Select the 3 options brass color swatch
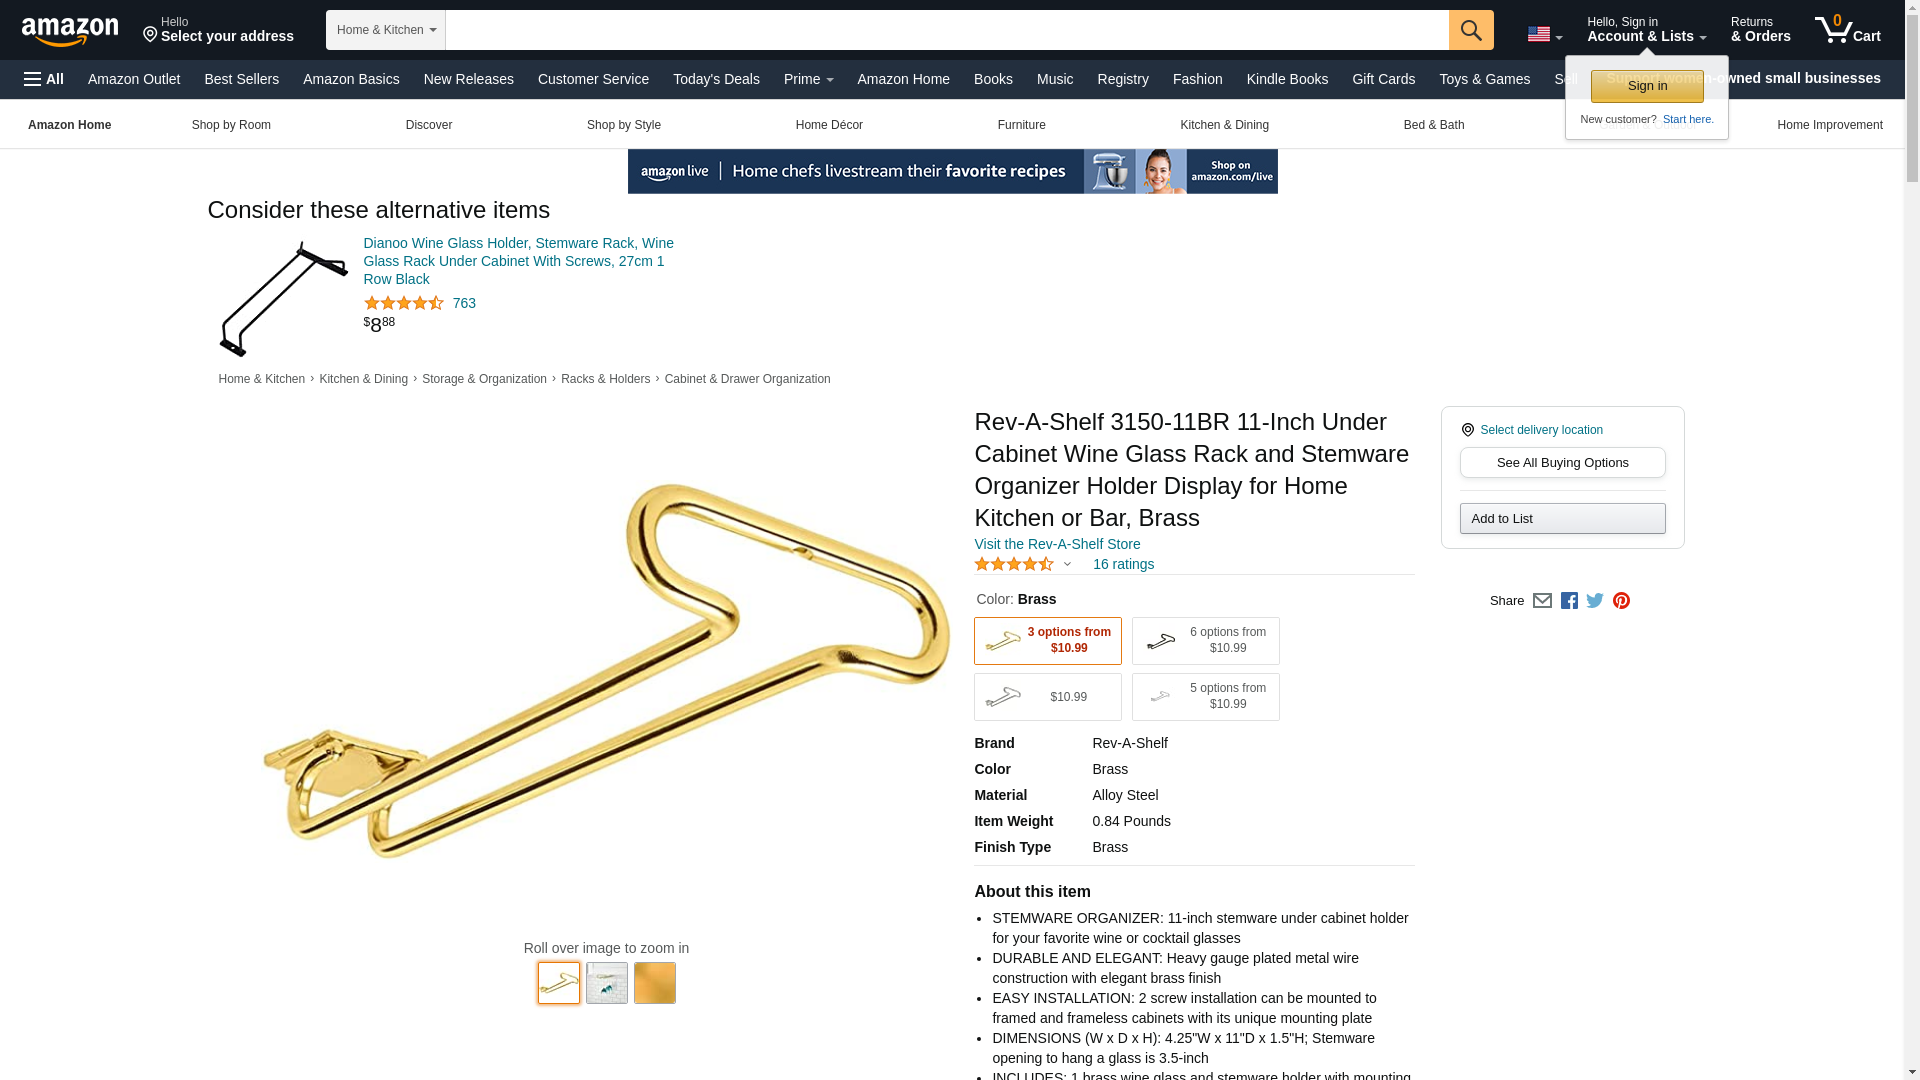 coord(1047,641)
